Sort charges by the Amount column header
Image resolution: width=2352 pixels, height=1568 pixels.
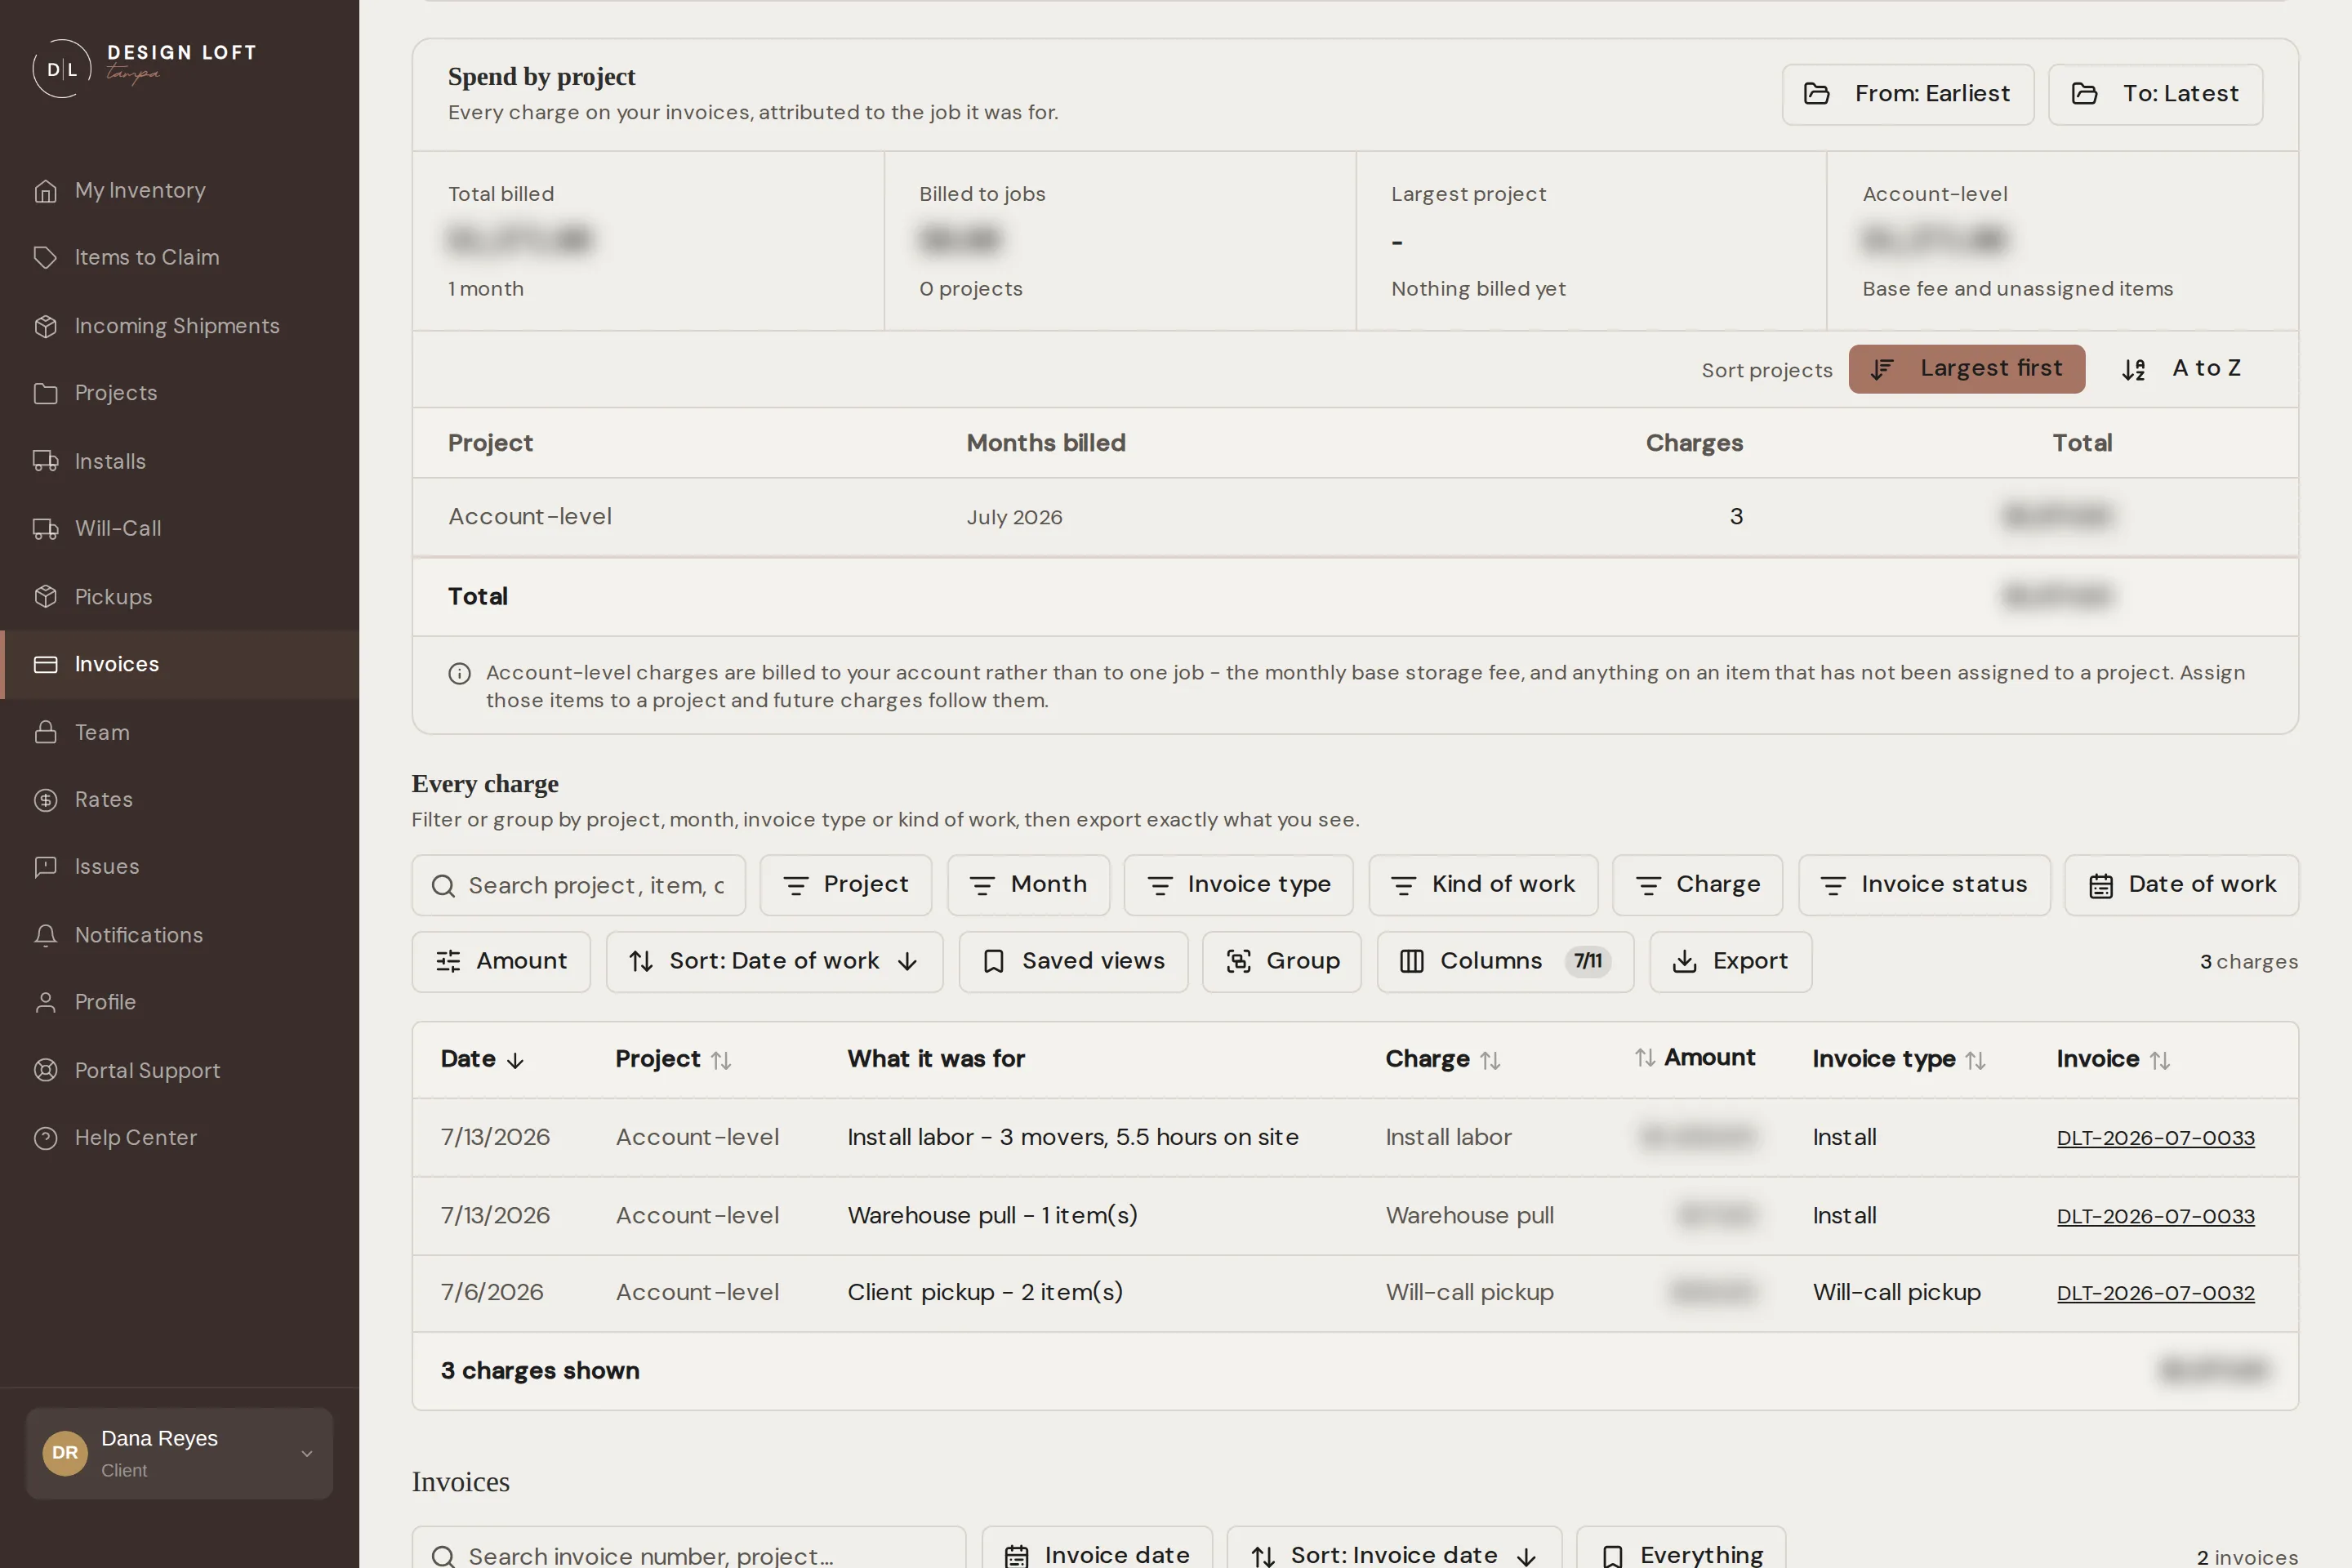click(1694, 1058)
